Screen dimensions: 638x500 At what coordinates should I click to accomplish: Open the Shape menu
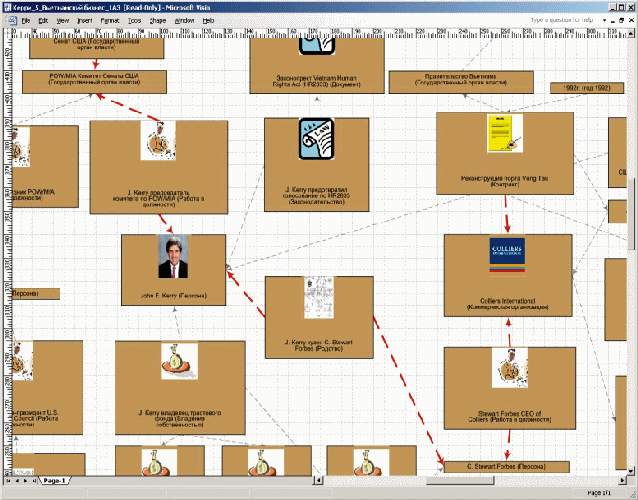pyautogui.click(x=158, y=20)
